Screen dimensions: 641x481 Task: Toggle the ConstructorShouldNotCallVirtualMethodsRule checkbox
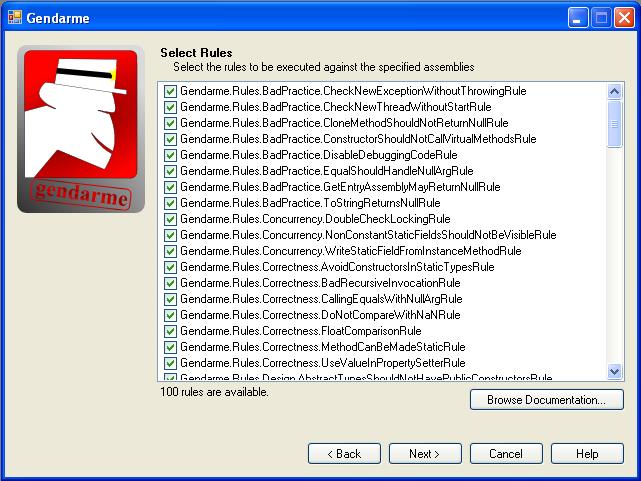pos(170,139)
